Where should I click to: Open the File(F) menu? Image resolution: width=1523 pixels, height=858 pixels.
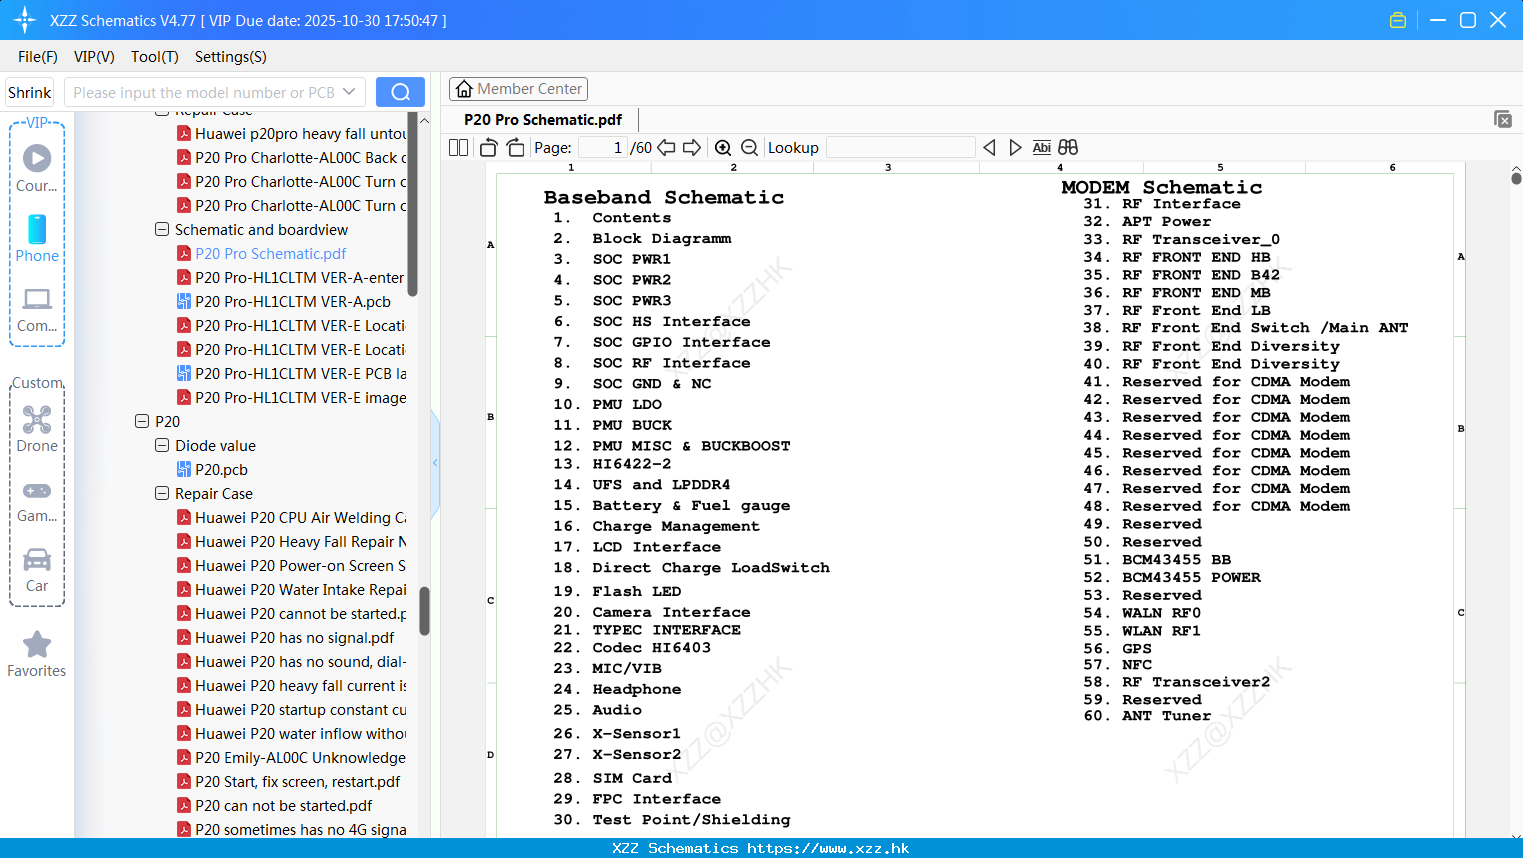pos(38,57)
